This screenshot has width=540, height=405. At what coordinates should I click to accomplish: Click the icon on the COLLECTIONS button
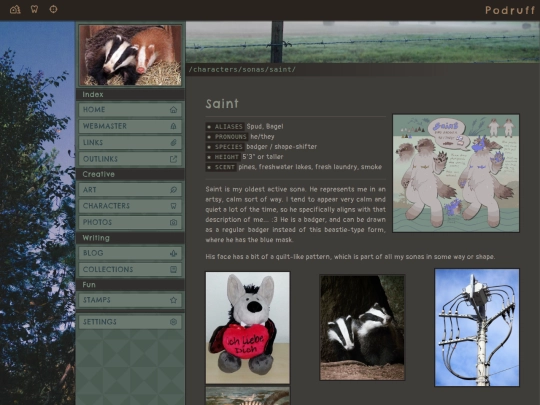(x=173, y=270)
